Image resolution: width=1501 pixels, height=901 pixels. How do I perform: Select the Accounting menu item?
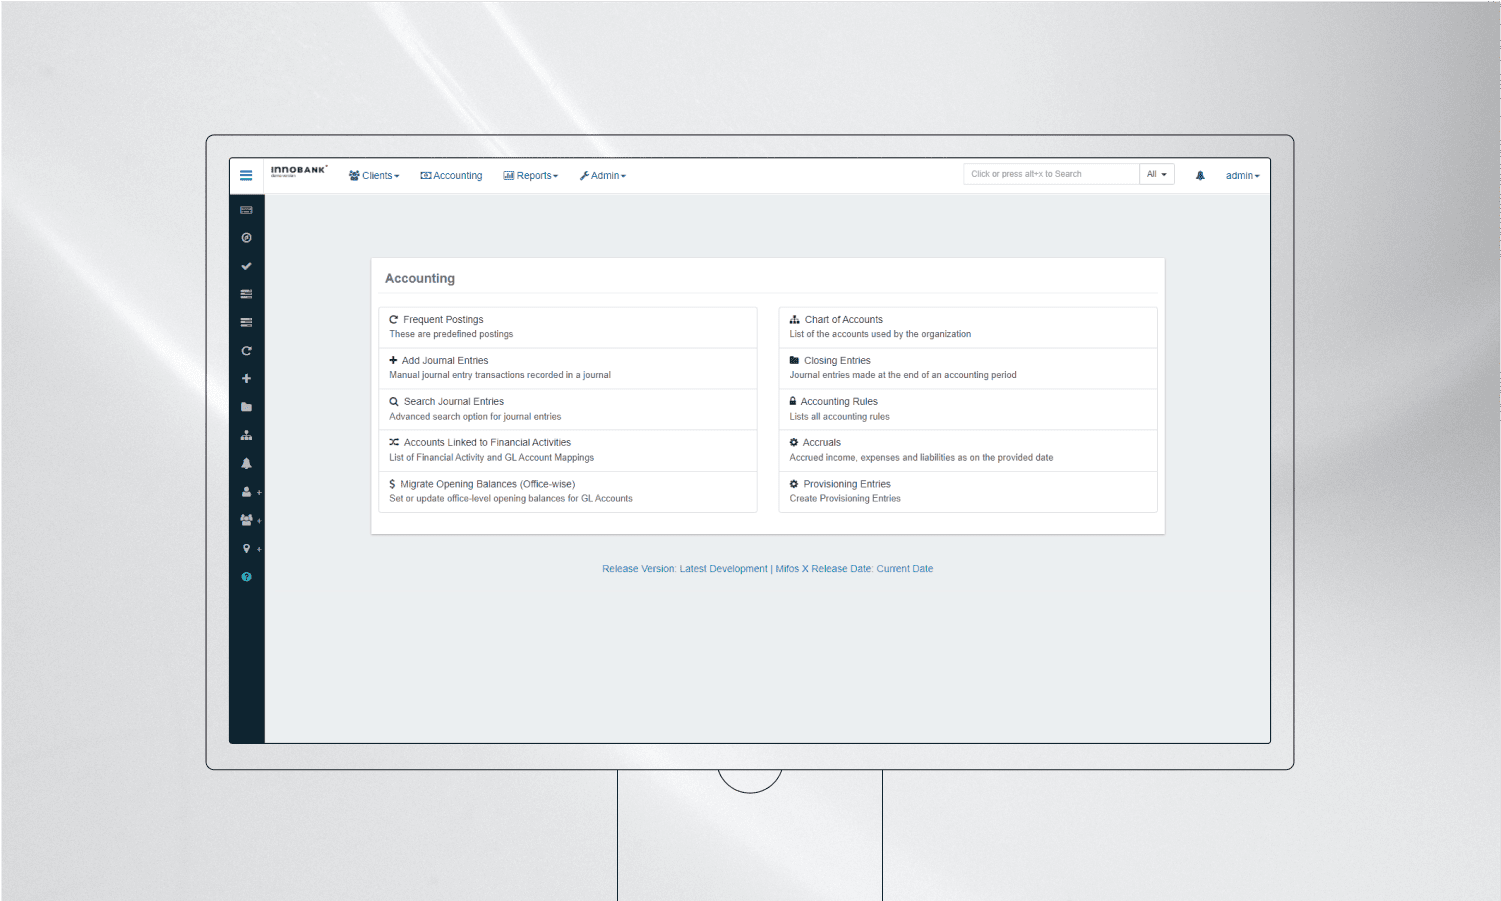[451, 175]
